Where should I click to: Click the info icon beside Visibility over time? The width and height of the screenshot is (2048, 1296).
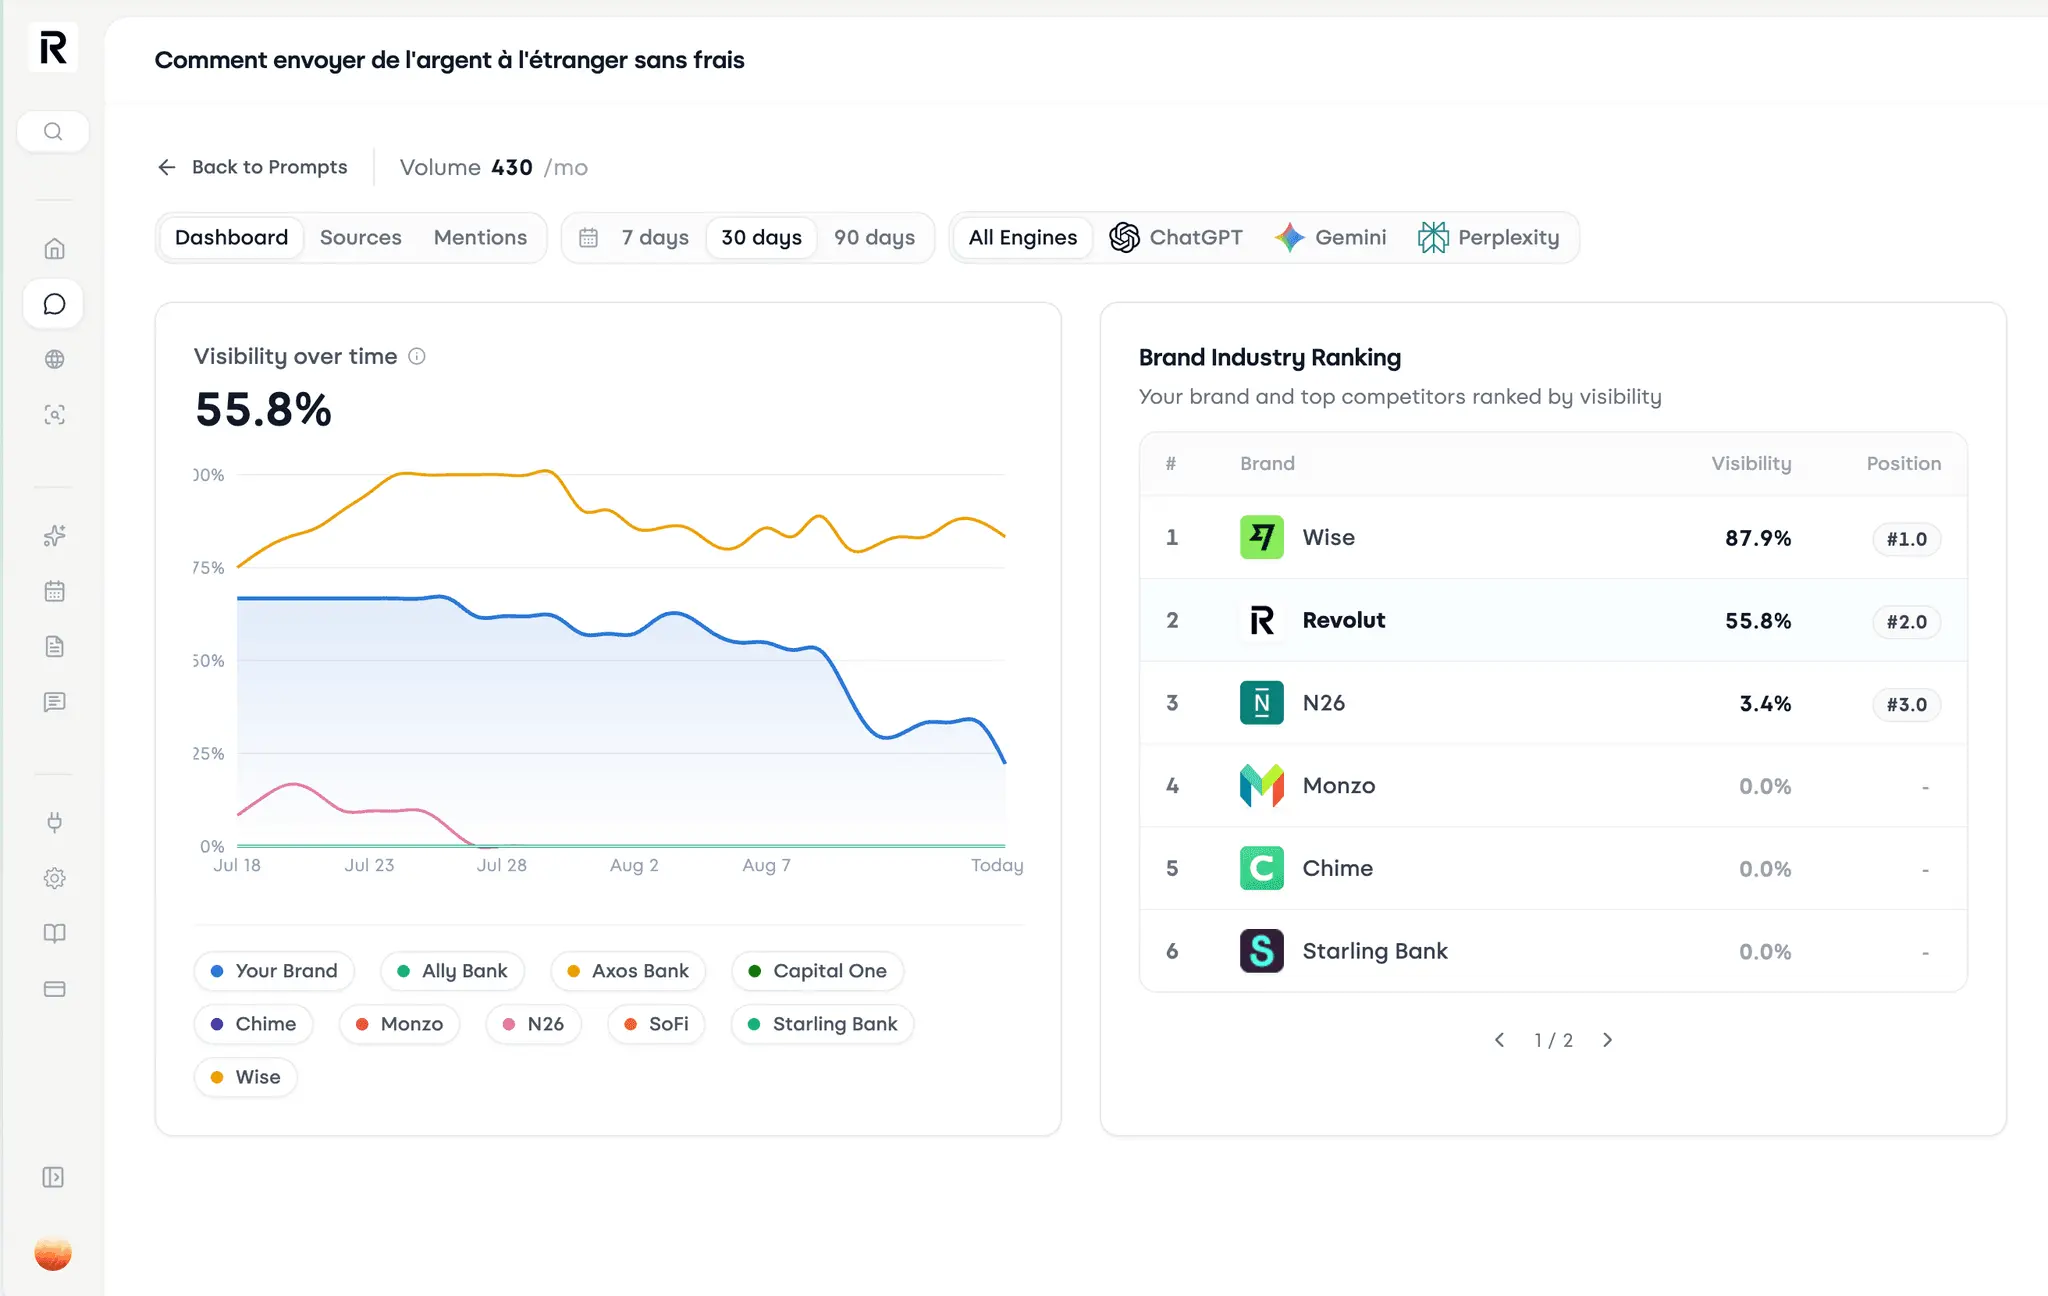coord(417,356)
